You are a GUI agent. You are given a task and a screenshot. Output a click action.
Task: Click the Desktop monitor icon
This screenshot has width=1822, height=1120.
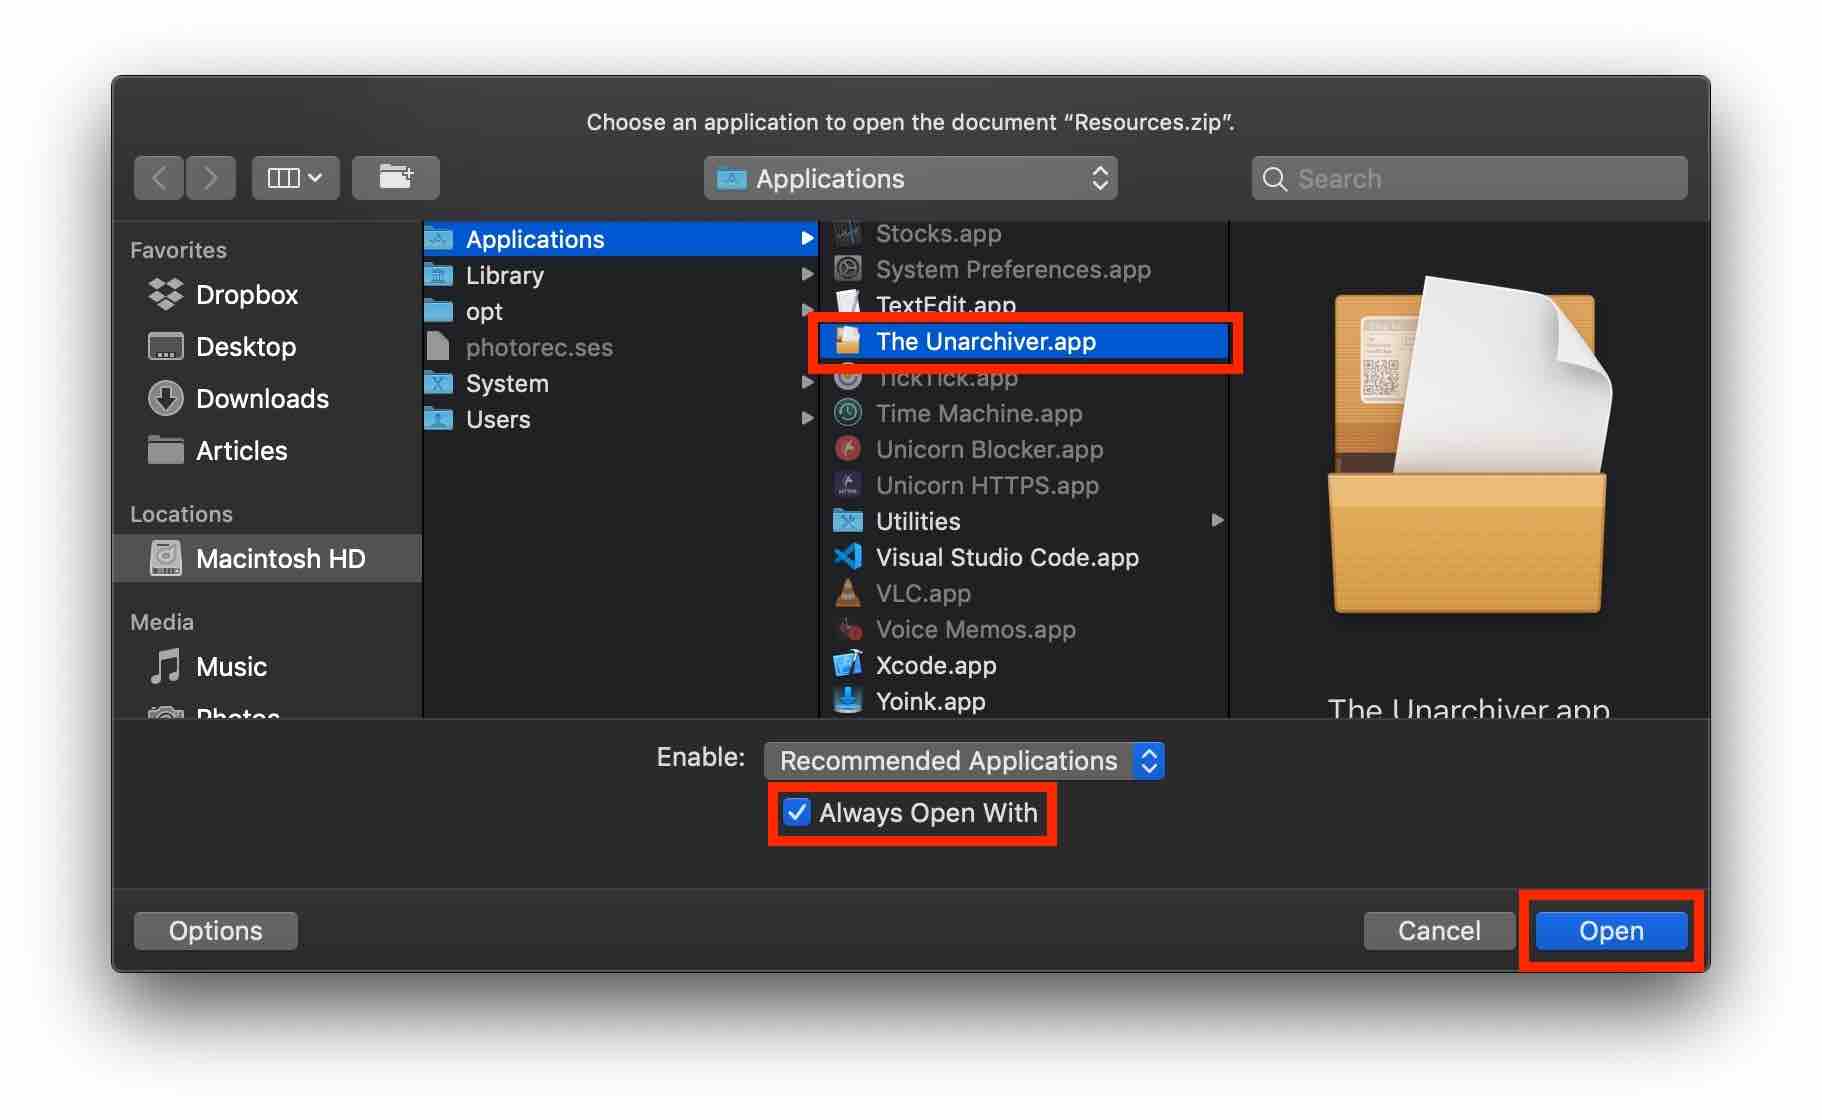(166, 346)
